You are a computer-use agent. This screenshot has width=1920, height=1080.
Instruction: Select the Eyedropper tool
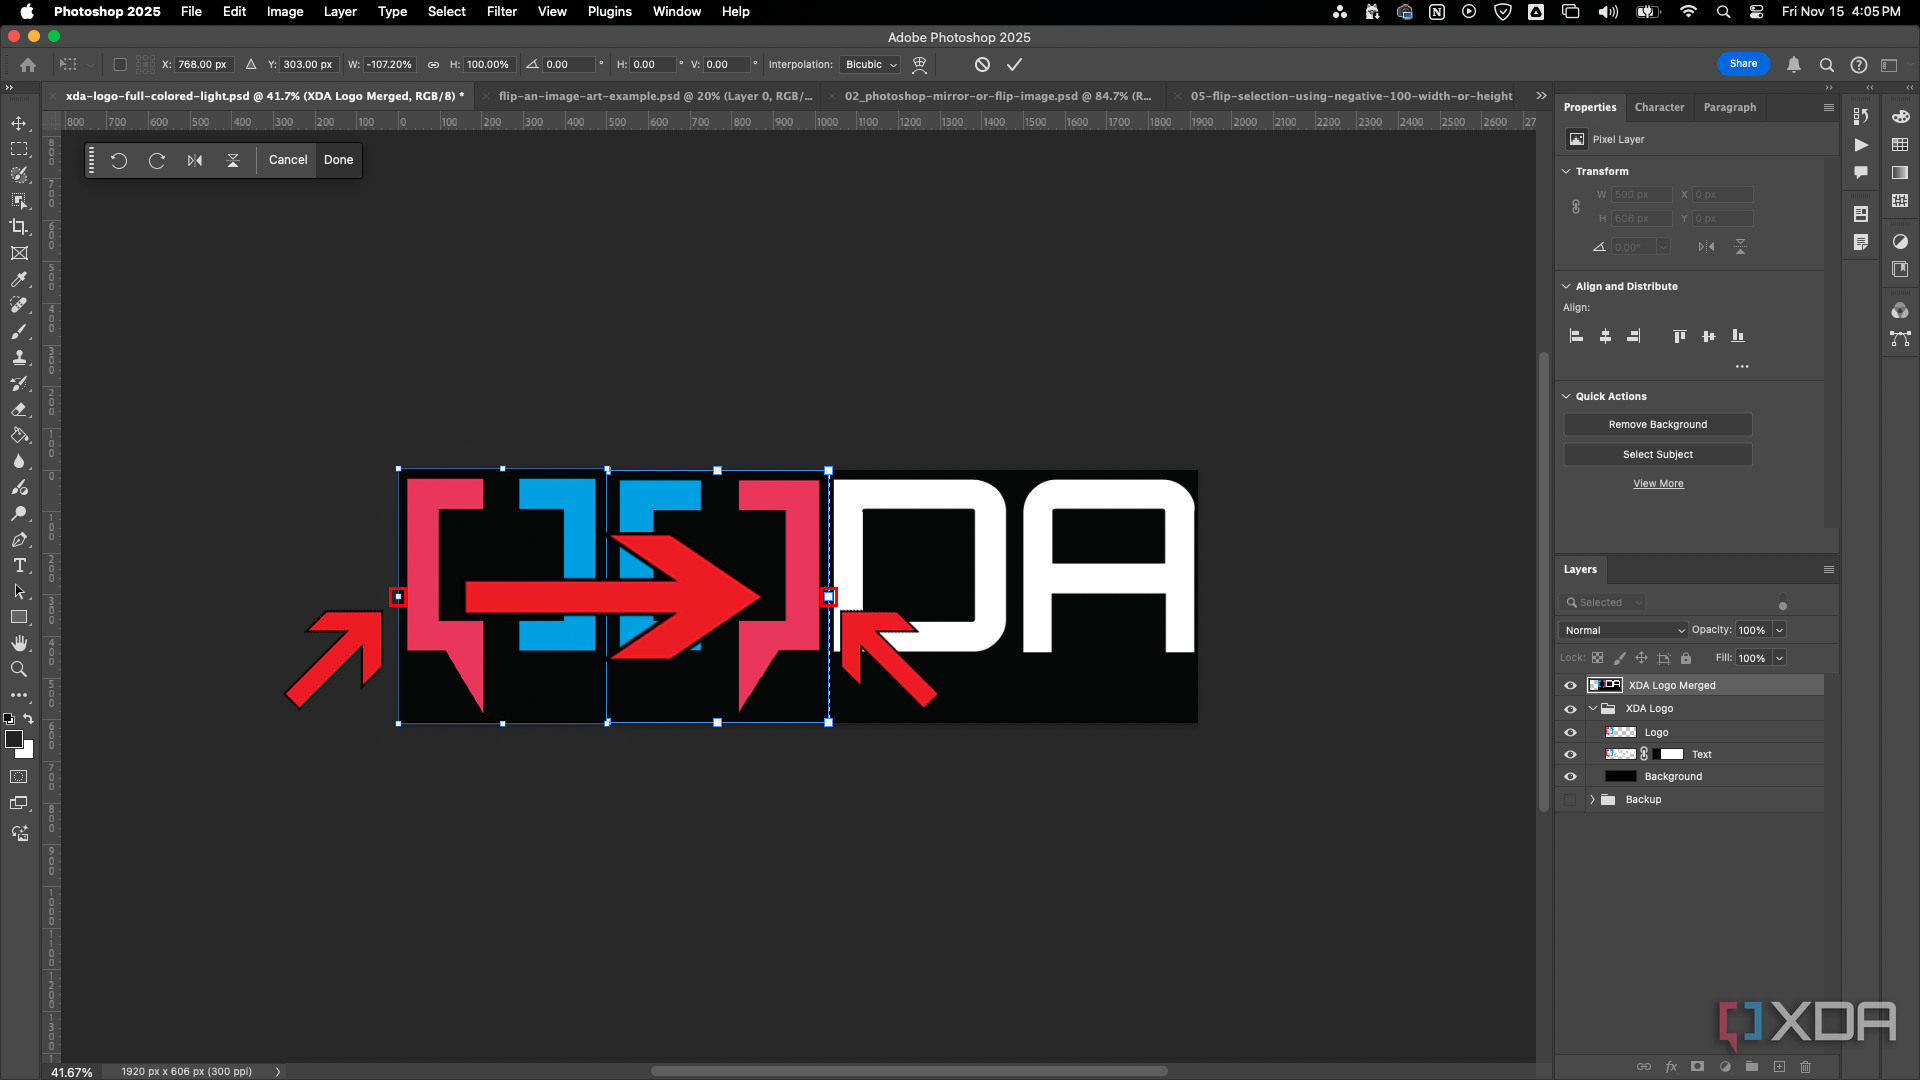click(19, 279)
